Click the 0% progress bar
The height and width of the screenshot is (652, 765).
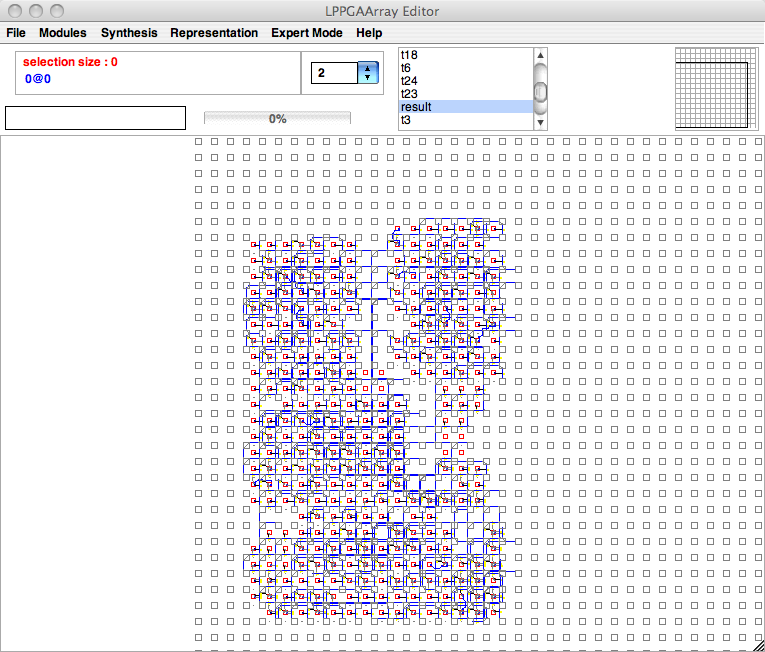(x=277, y=118)
